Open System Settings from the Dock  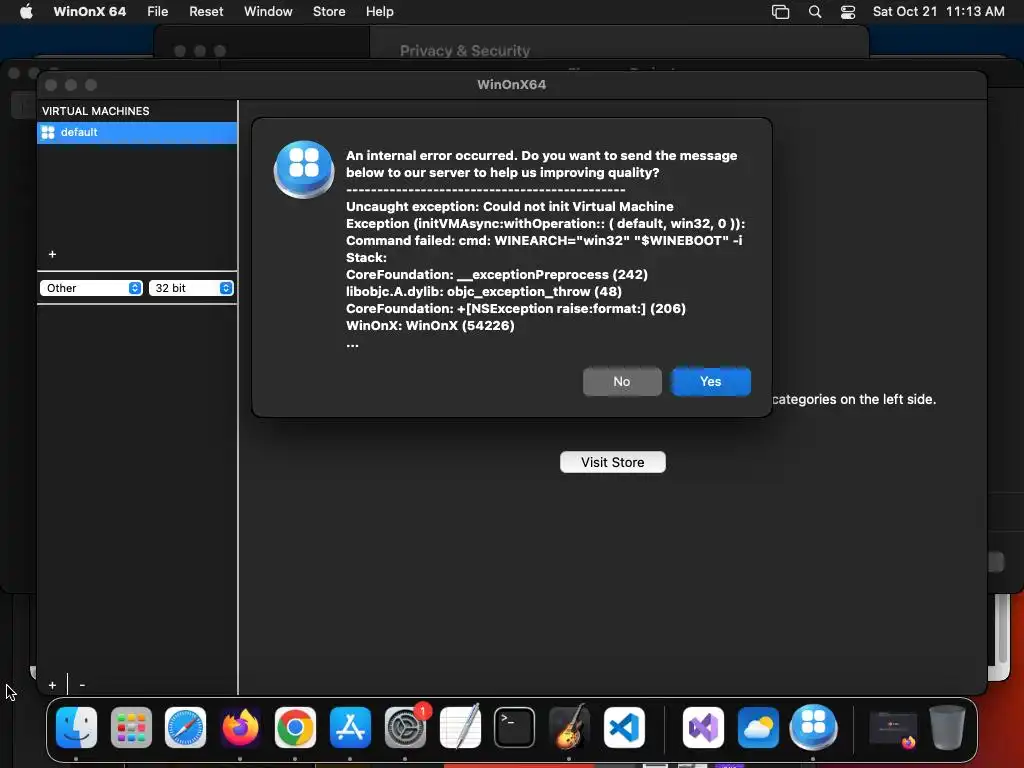405,728
